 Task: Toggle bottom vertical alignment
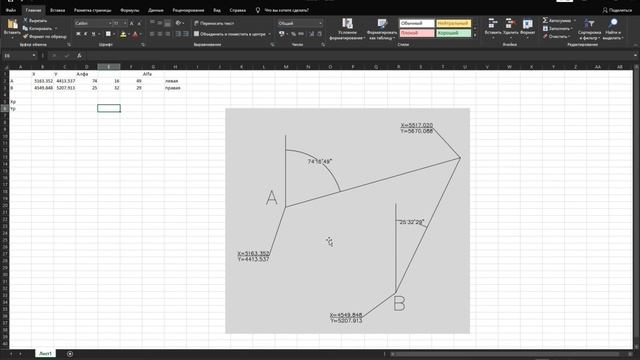167,23
